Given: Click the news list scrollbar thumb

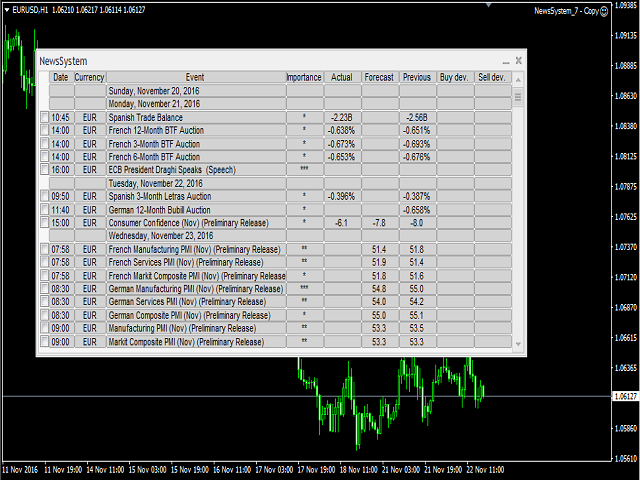Looking at the screenshot, I should coord(518,97).
